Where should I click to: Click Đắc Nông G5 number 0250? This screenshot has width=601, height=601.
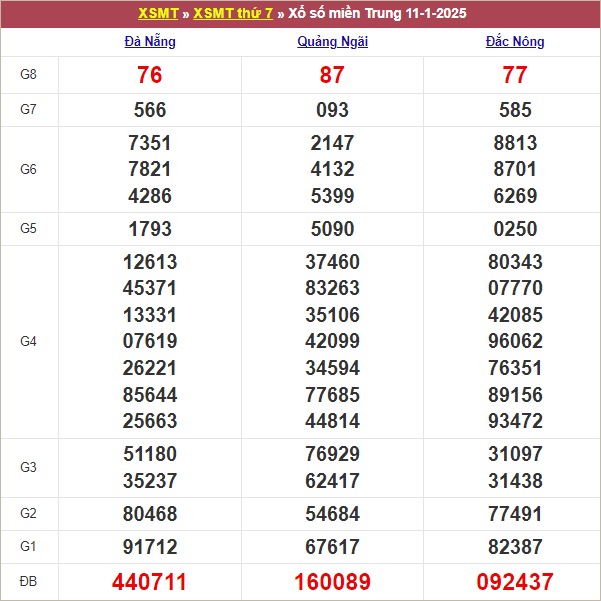515,229
